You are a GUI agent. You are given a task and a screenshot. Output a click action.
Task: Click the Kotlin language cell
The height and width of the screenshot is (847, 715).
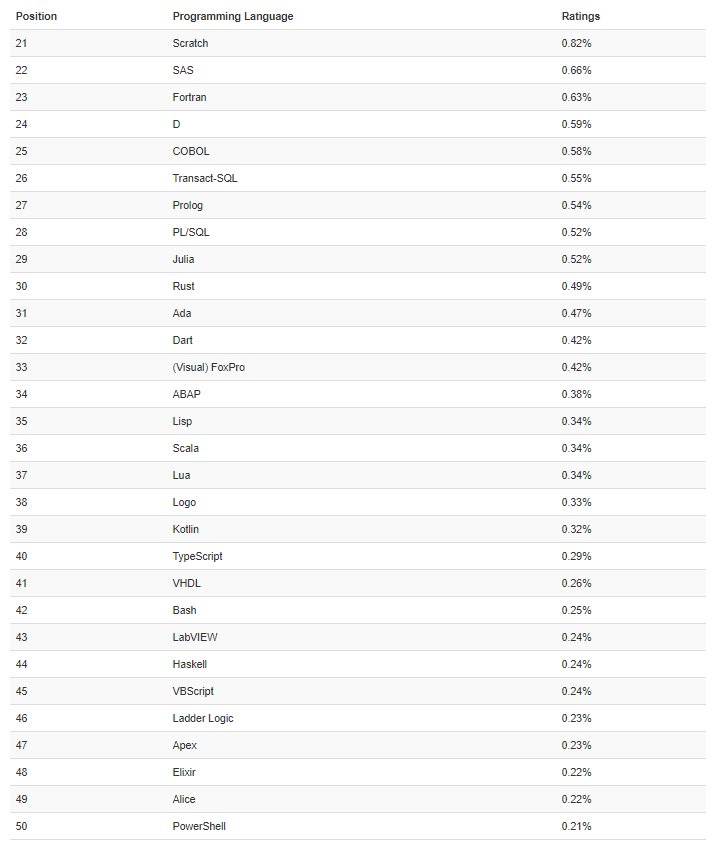pos(186,530)
